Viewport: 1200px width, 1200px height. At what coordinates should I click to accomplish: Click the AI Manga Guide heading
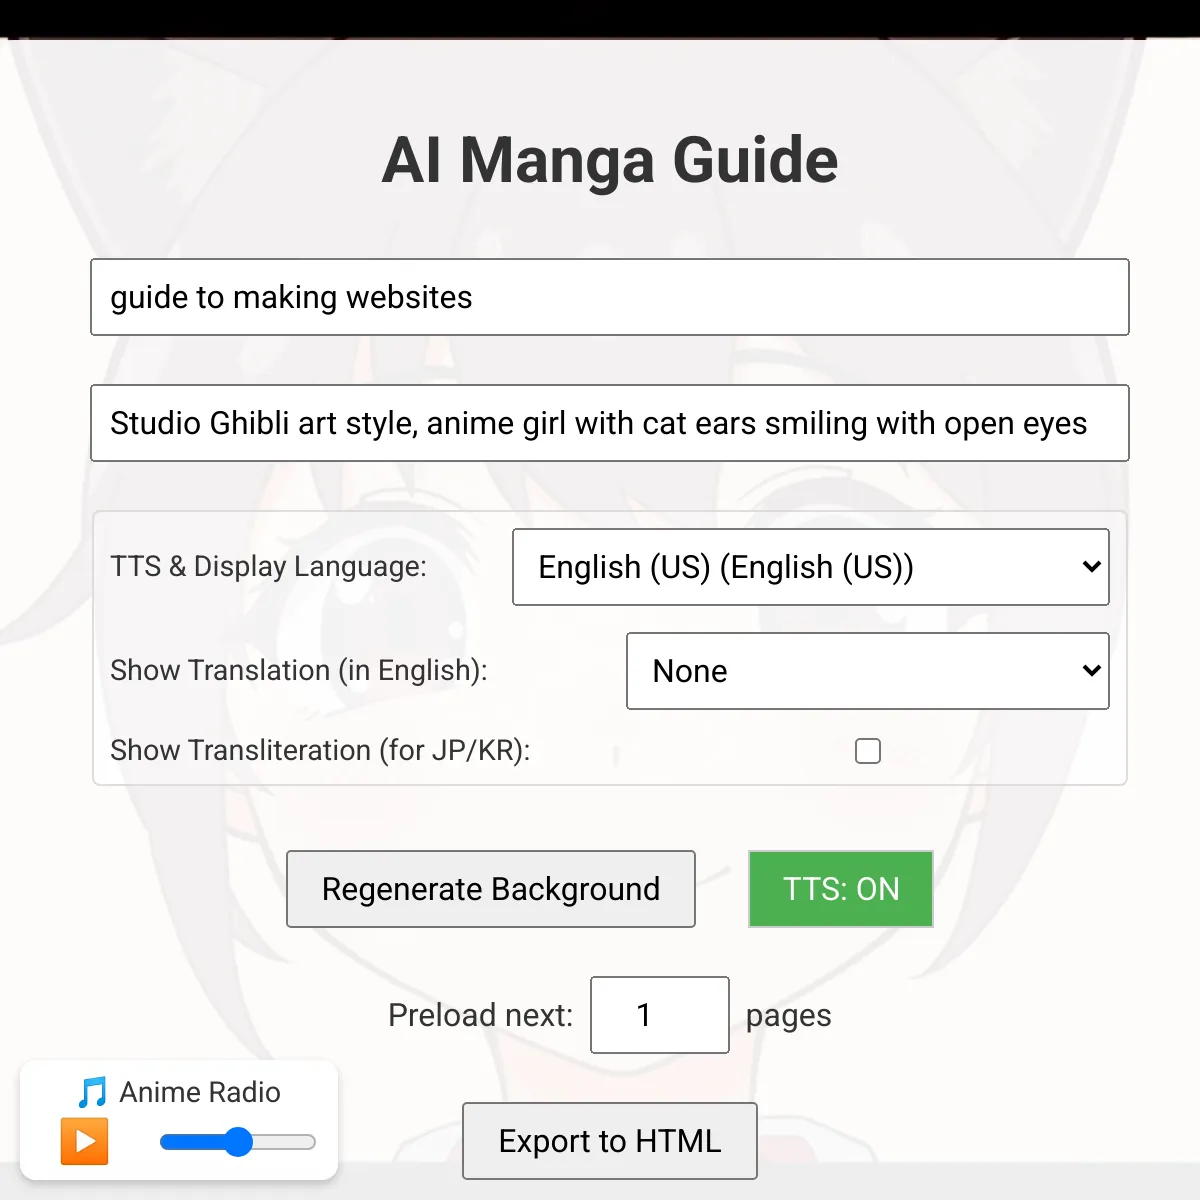tap(610, 160)
